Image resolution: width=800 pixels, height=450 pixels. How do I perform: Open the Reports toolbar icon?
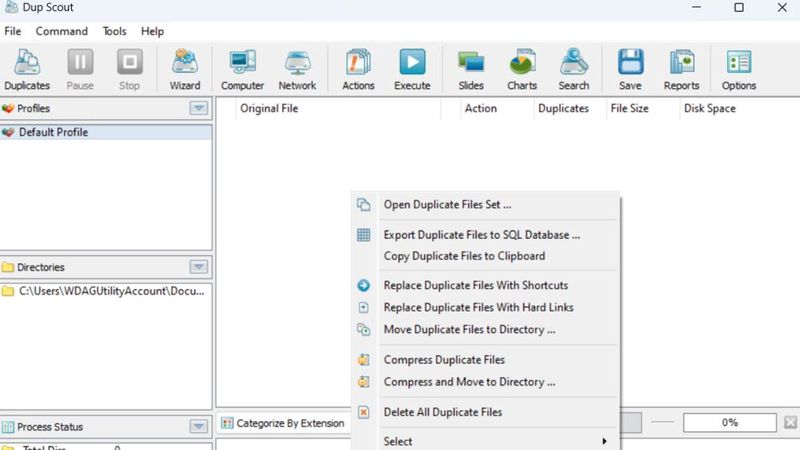(x=681, y=68)
